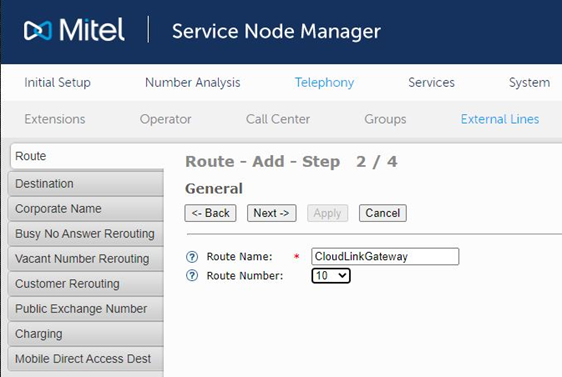Viewport: 562px width, 377px height.
Task: Click into the Route Name field
Action: pyautogui.click(x=385, y=257)
